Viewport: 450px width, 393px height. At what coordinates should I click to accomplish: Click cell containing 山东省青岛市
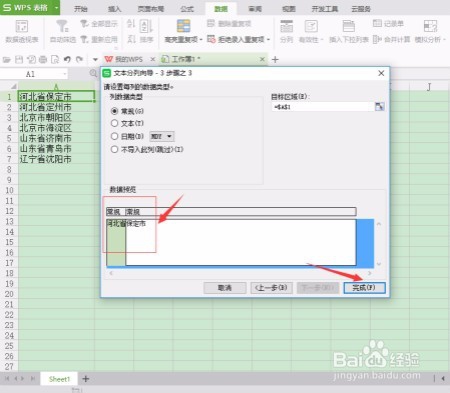pos(56,149)
